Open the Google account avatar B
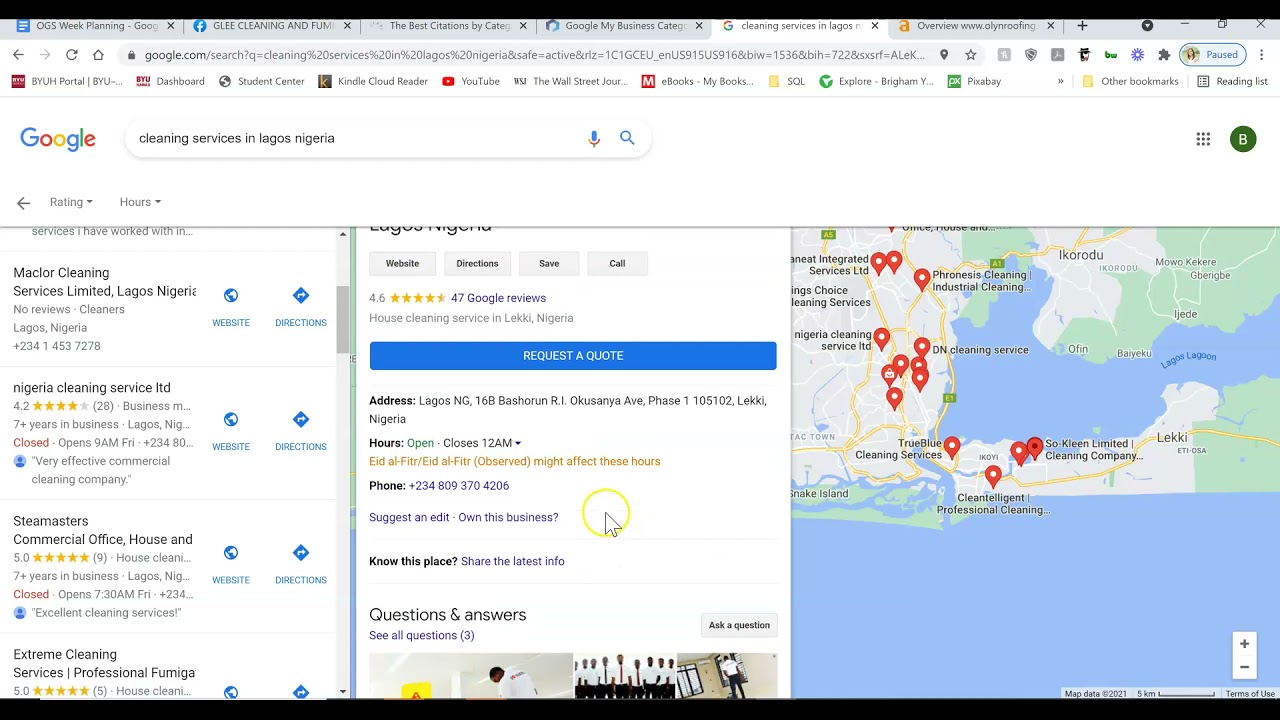The width and height of the screenshot is (1280, 720). click(x=1243, y=139)
